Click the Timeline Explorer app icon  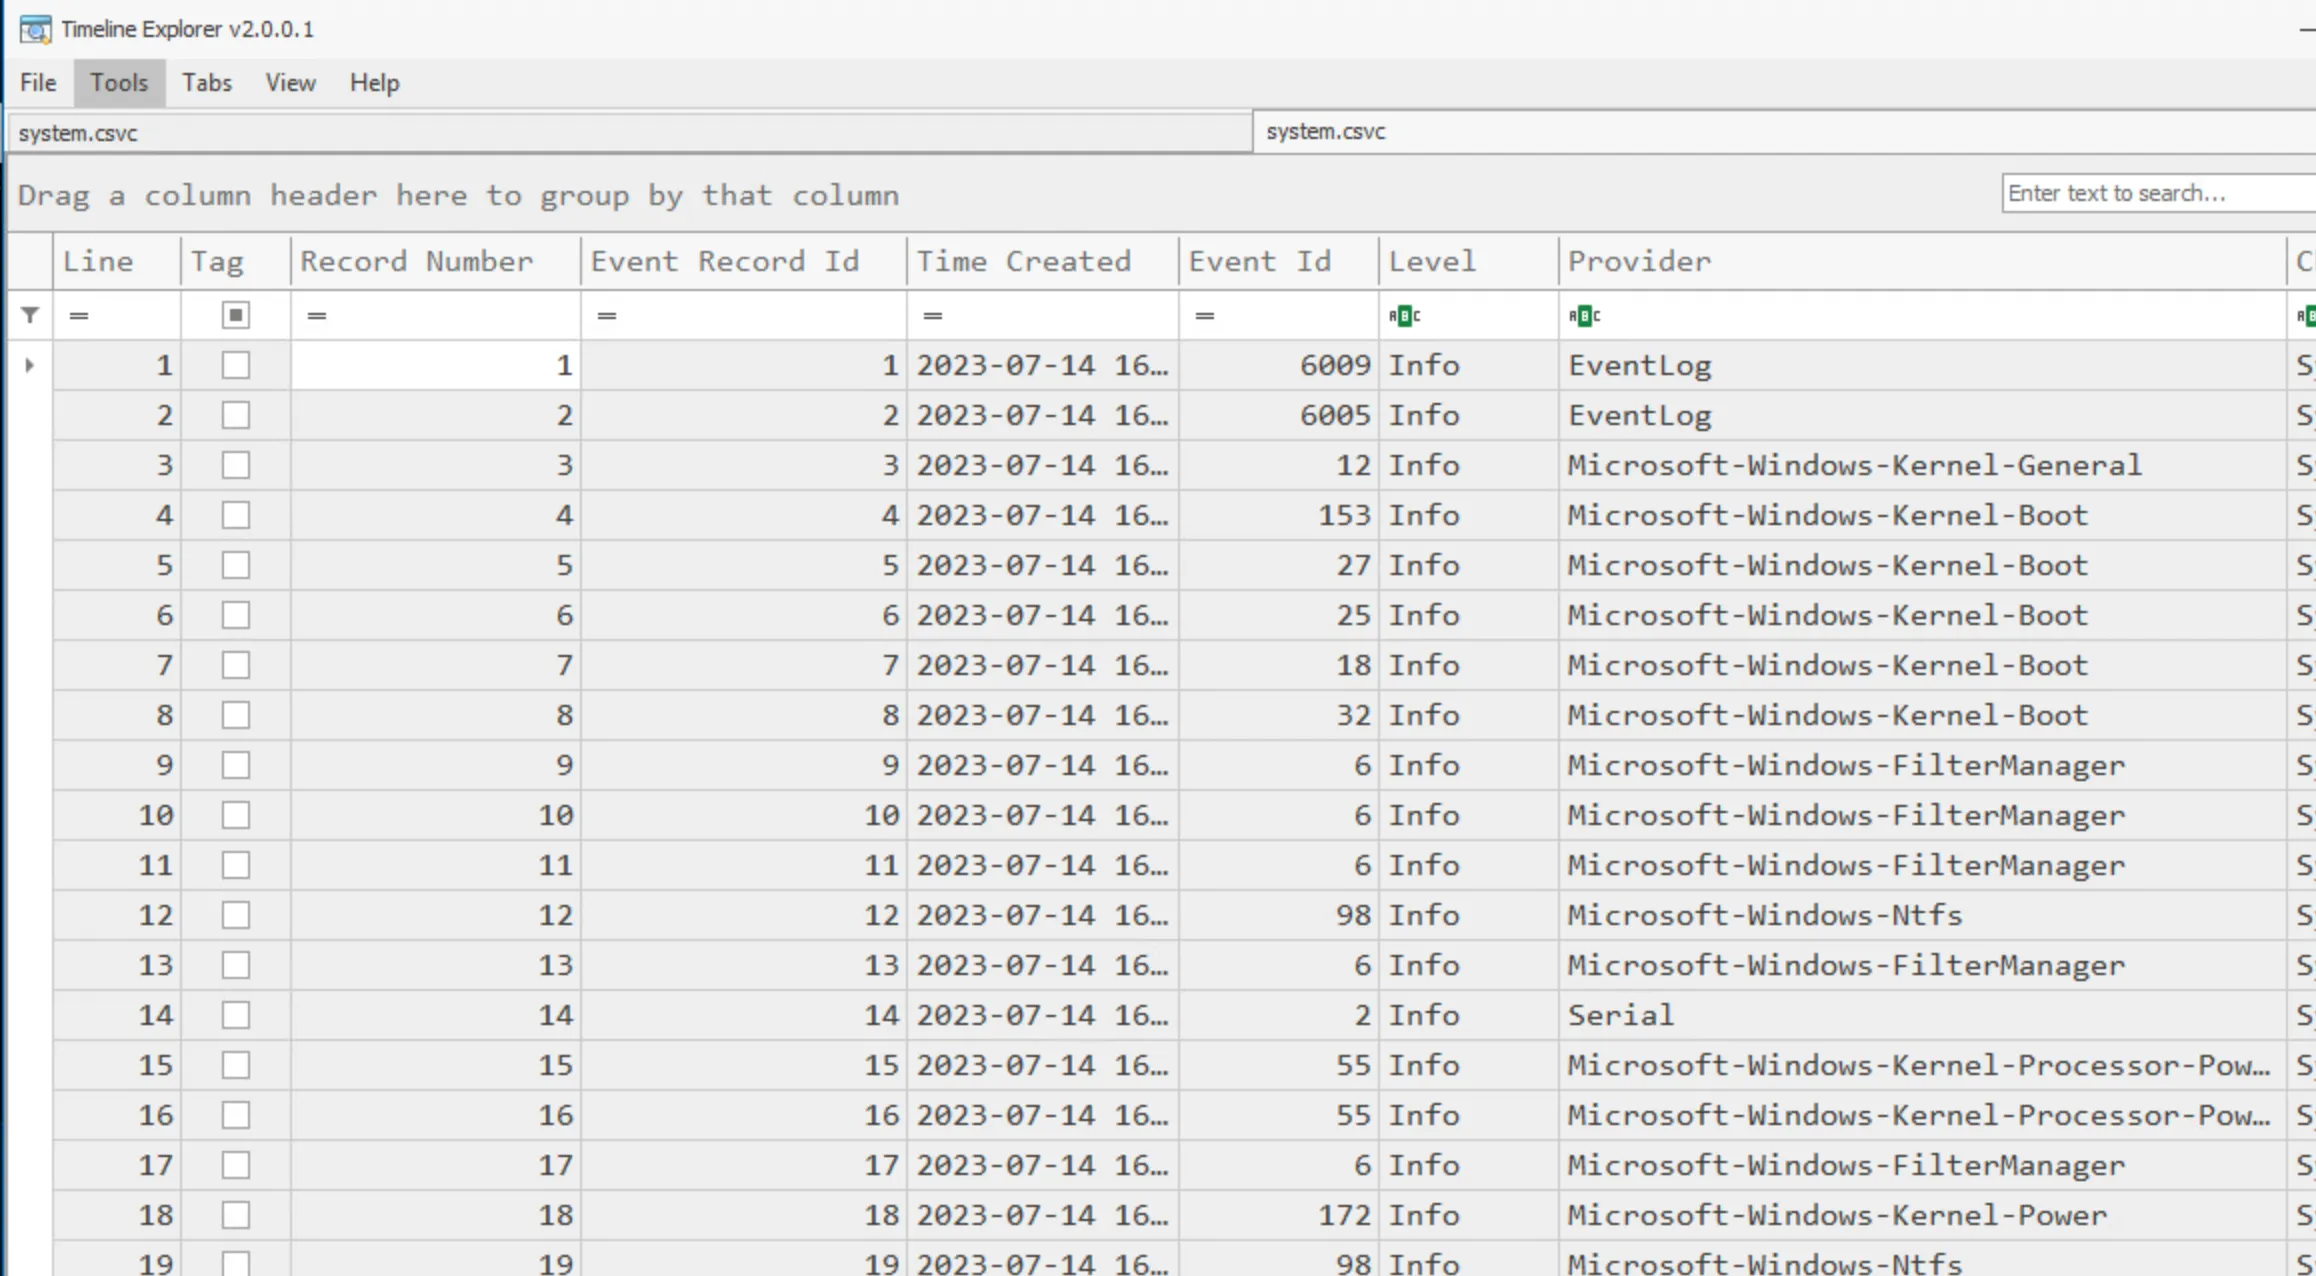[x=35, y=30]
